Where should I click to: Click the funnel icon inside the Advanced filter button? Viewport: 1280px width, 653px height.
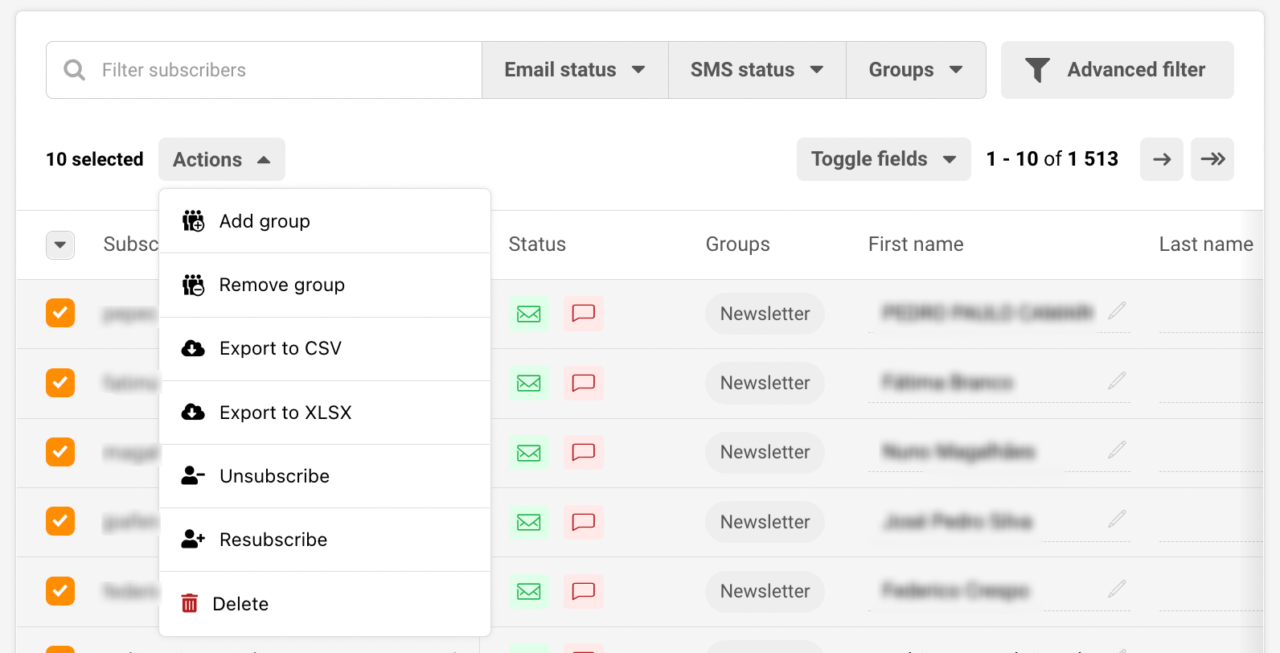pos(1037,70)
